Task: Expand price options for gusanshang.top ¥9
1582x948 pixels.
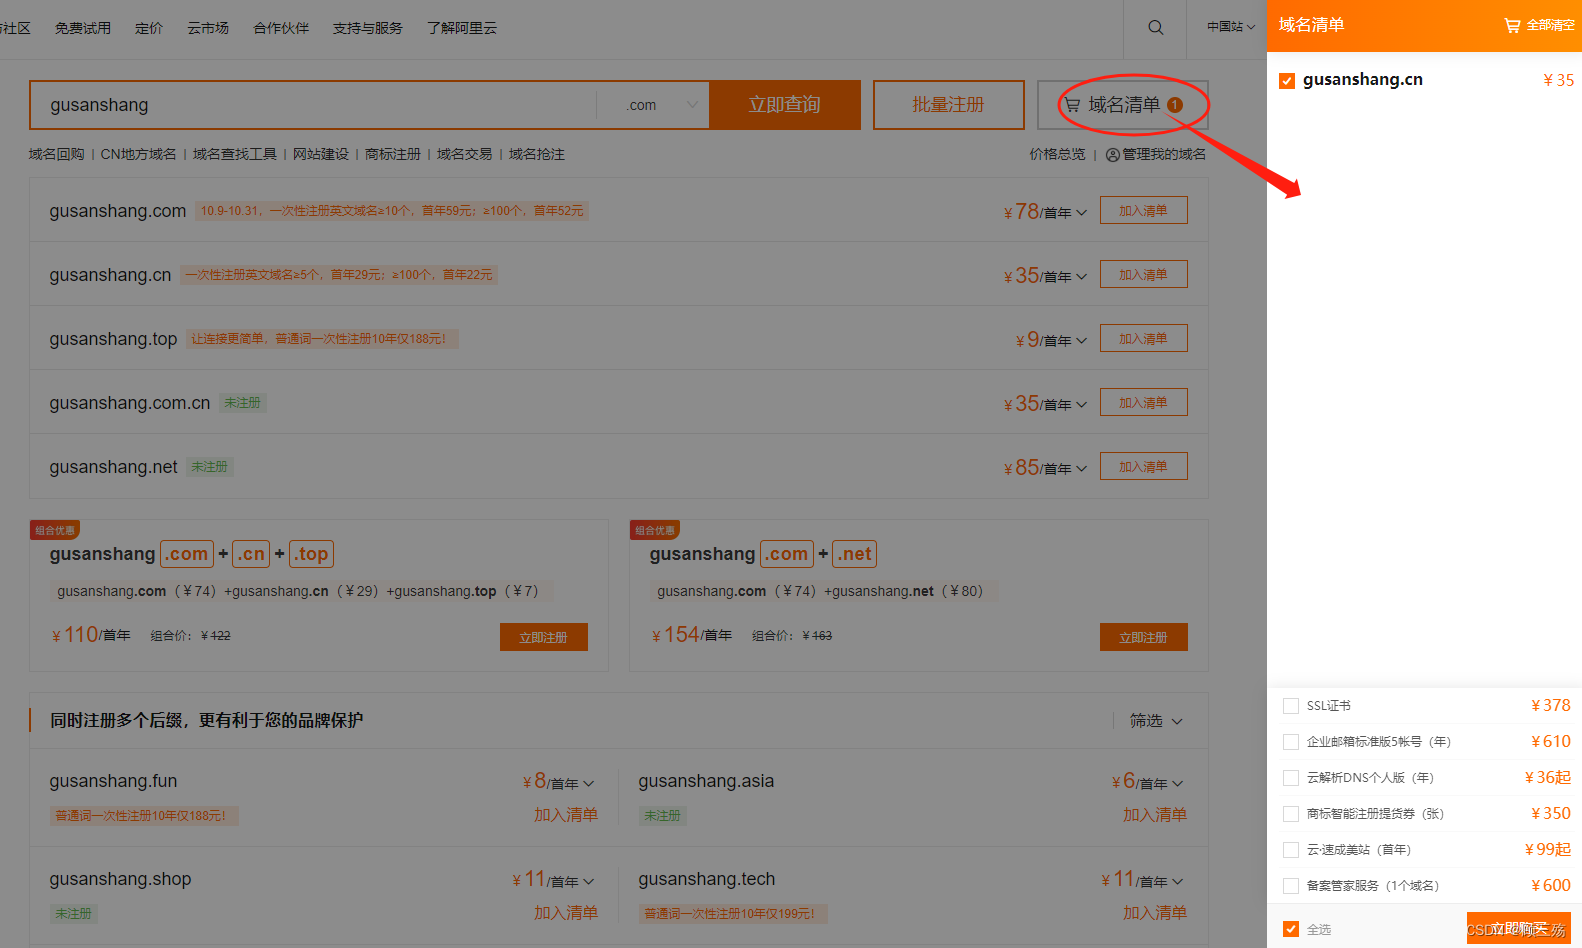Action: pos(1081,341)
